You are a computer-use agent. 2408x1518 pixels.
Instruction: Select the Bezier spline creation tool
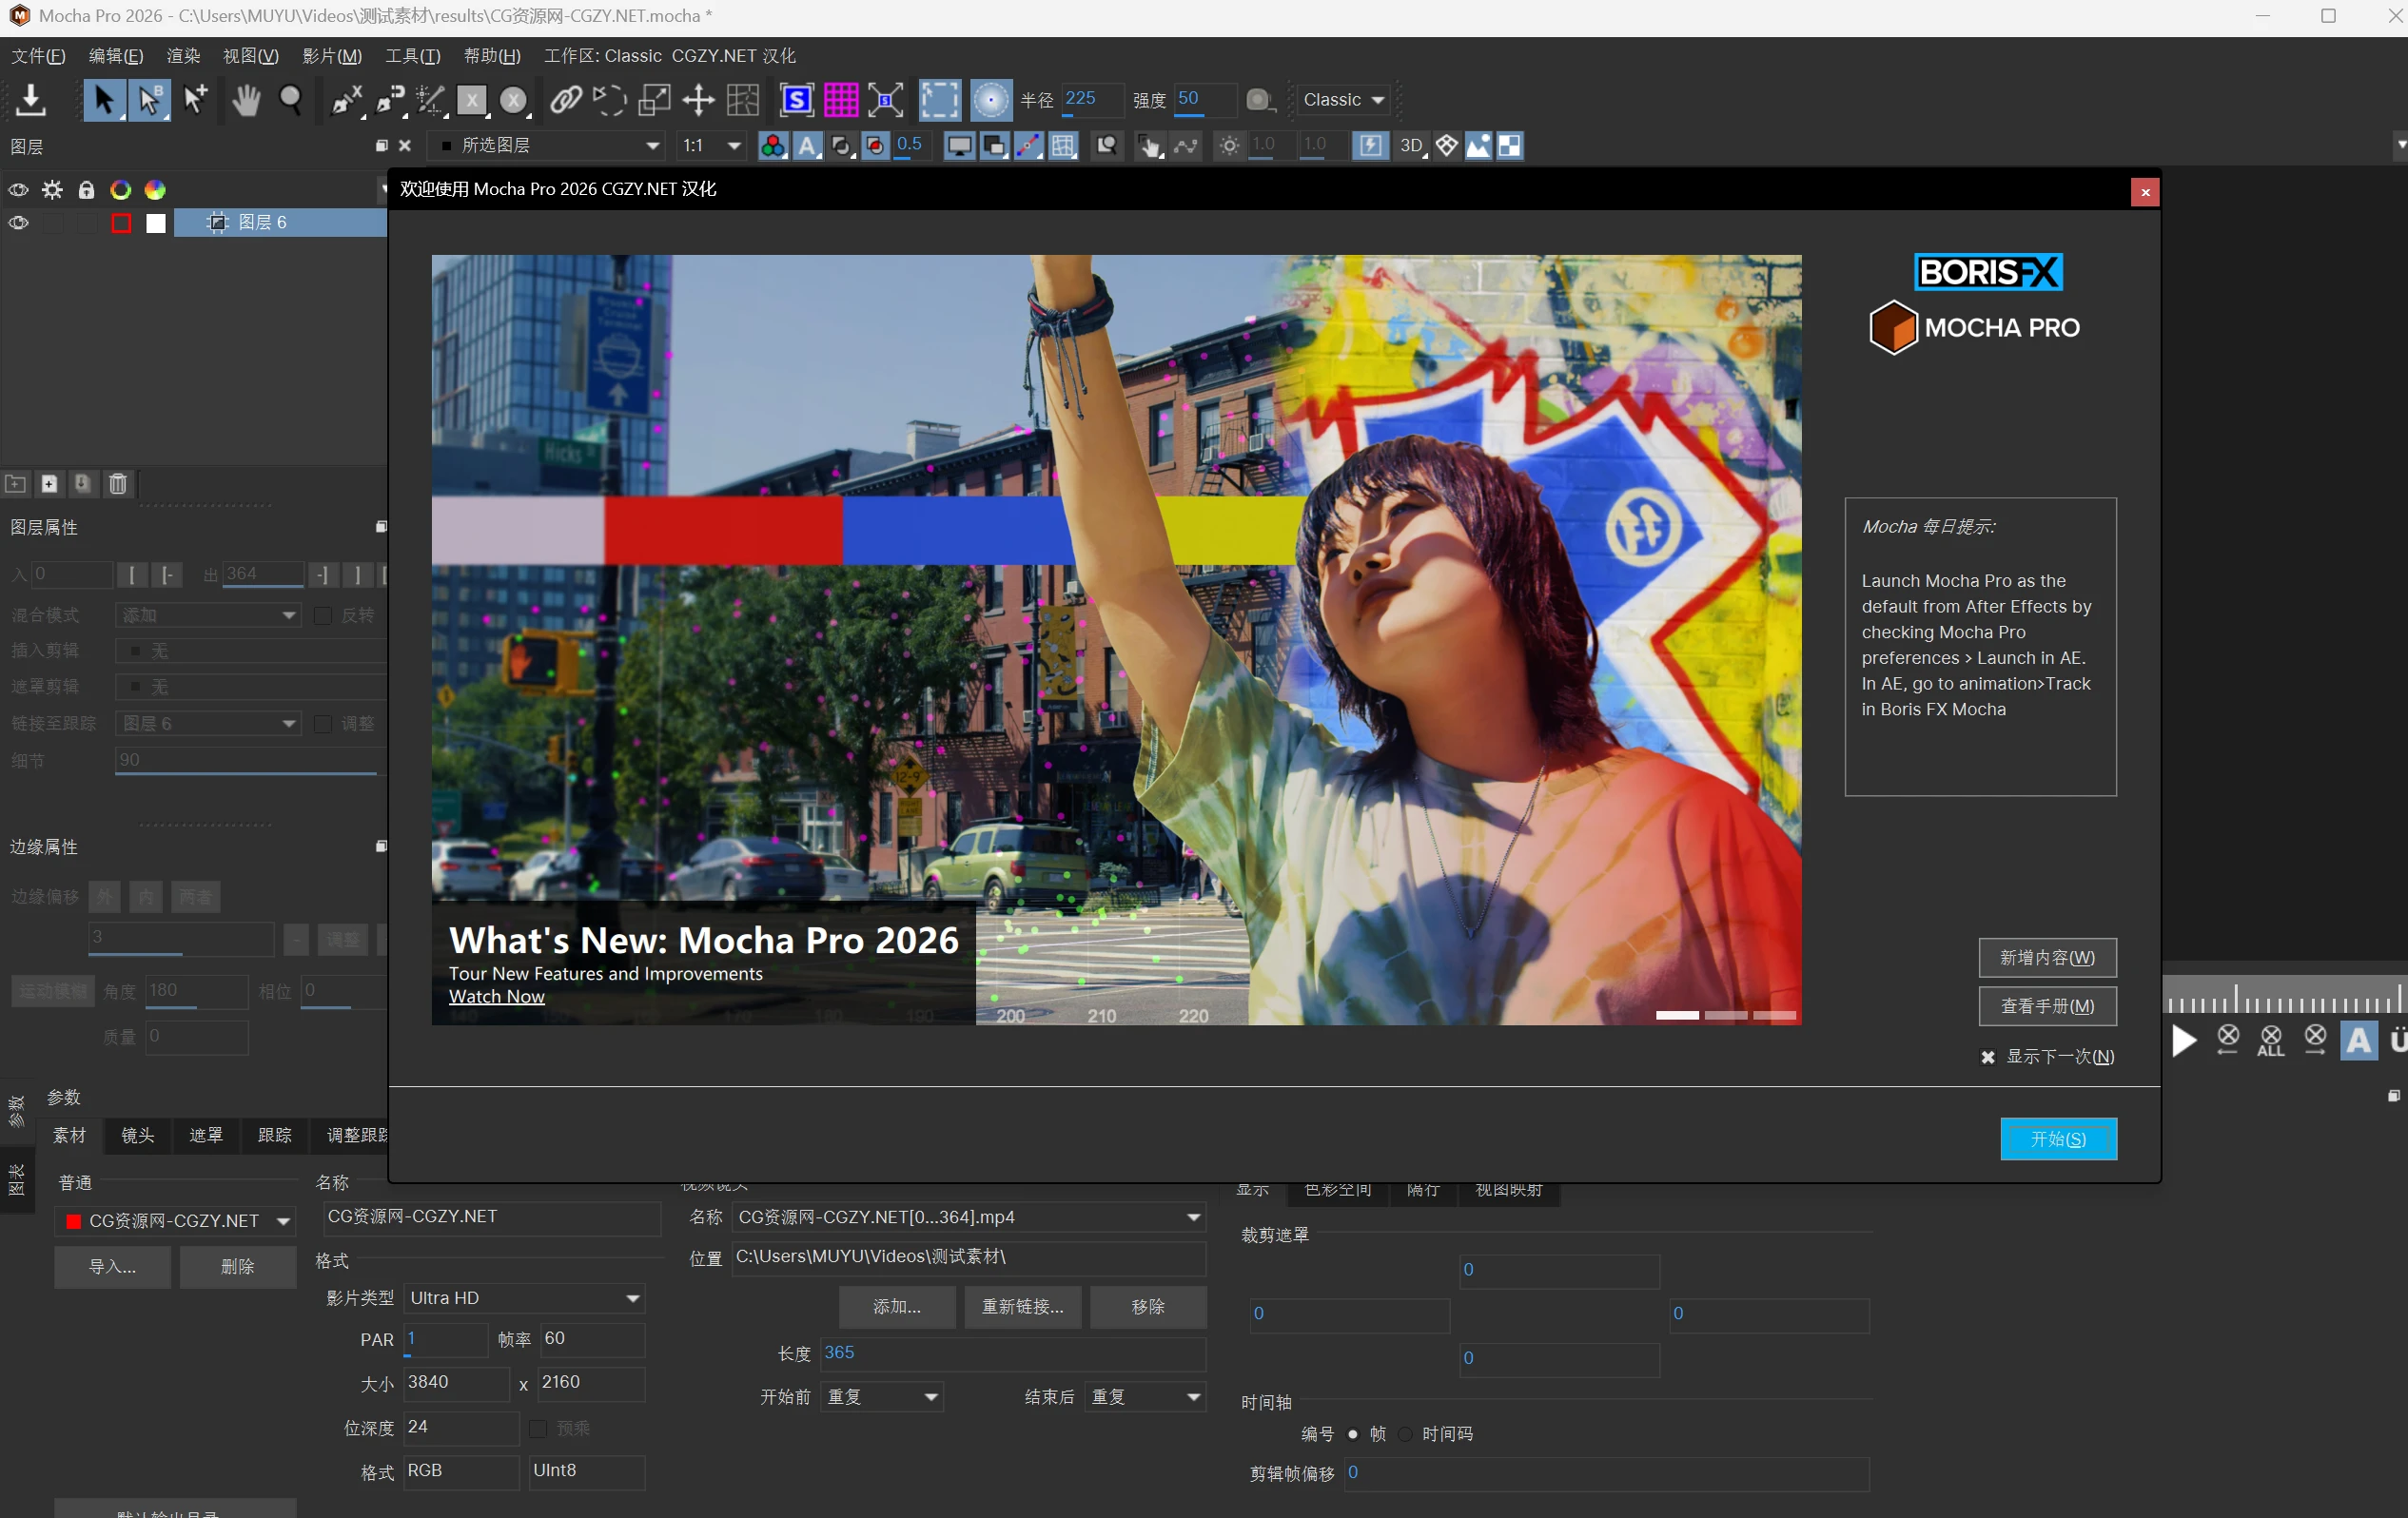point(389,100)
